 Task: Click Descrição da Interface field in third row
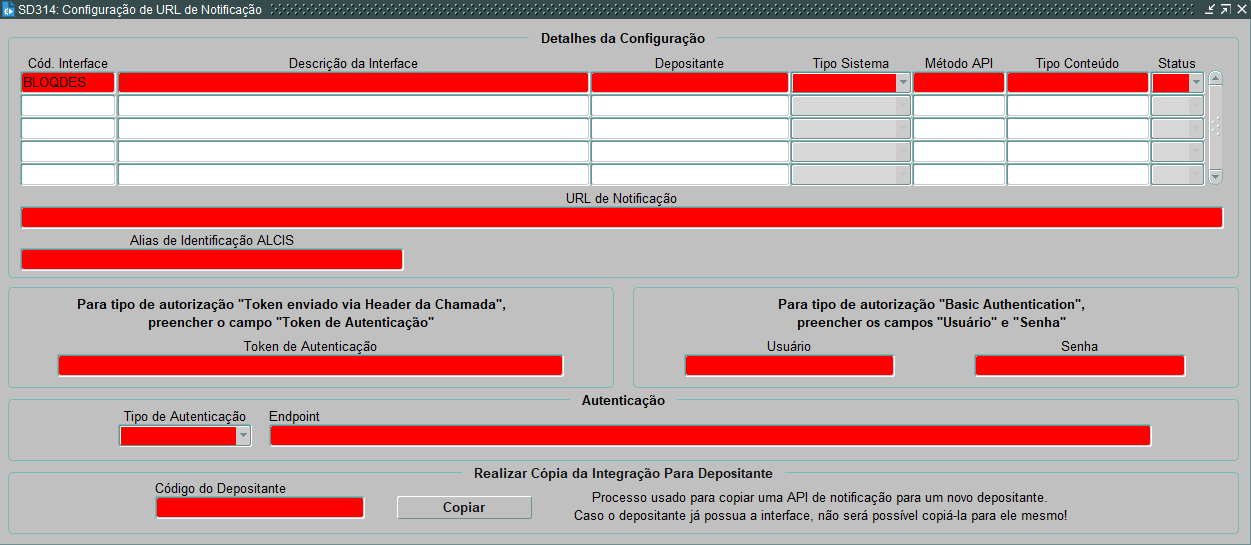353,129
